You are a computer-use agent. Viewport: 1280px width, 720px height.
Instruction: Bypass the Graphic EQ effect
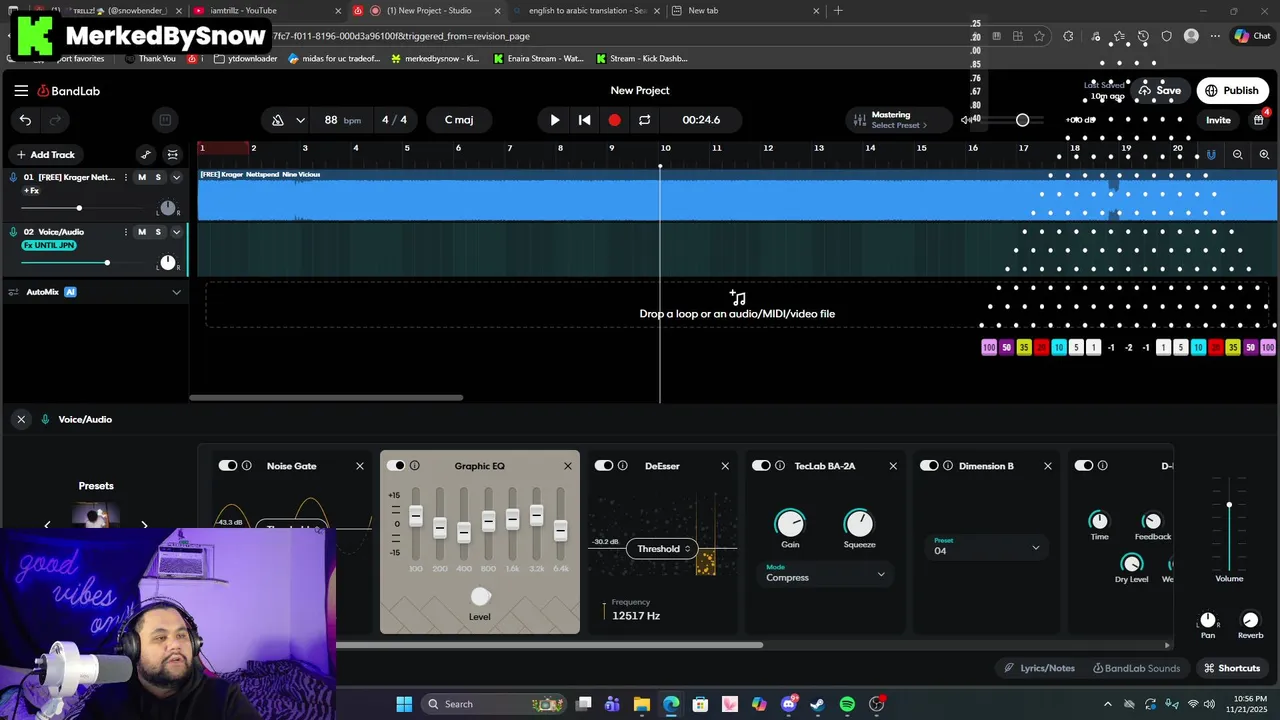tap(396, 466)
